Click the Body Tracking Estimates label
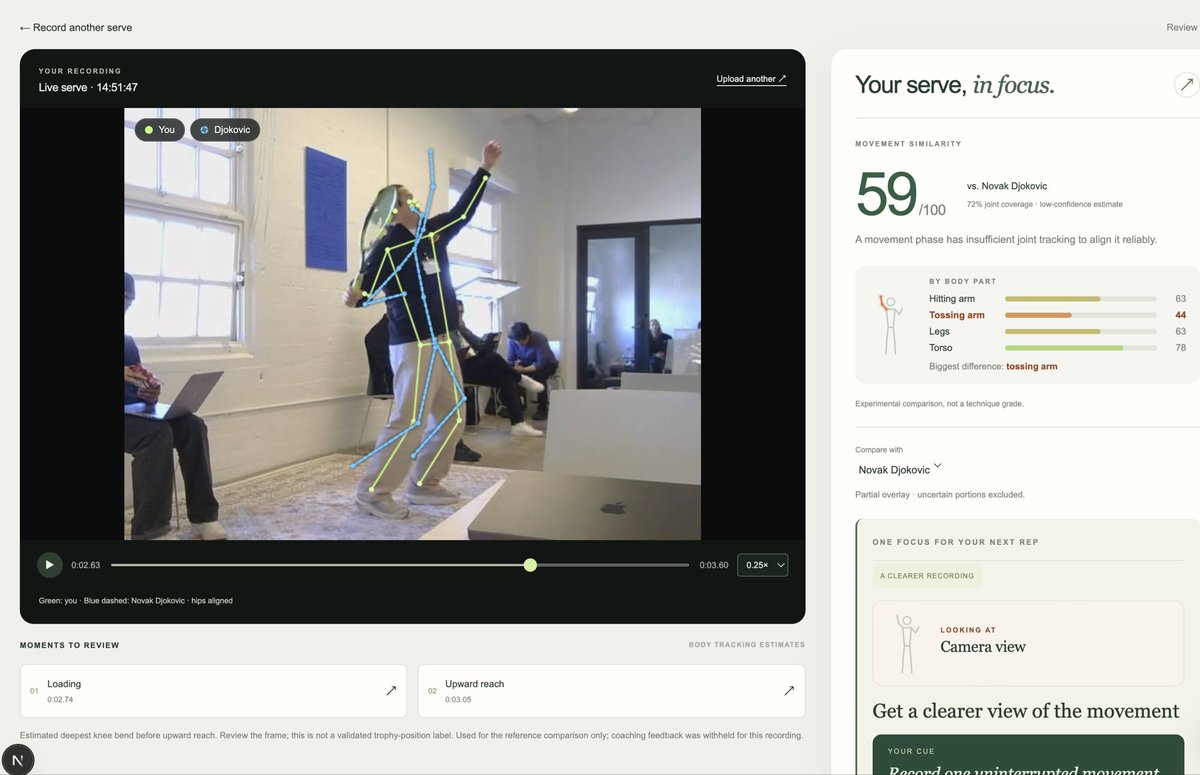1200x775 pixels. click(747, 645)
